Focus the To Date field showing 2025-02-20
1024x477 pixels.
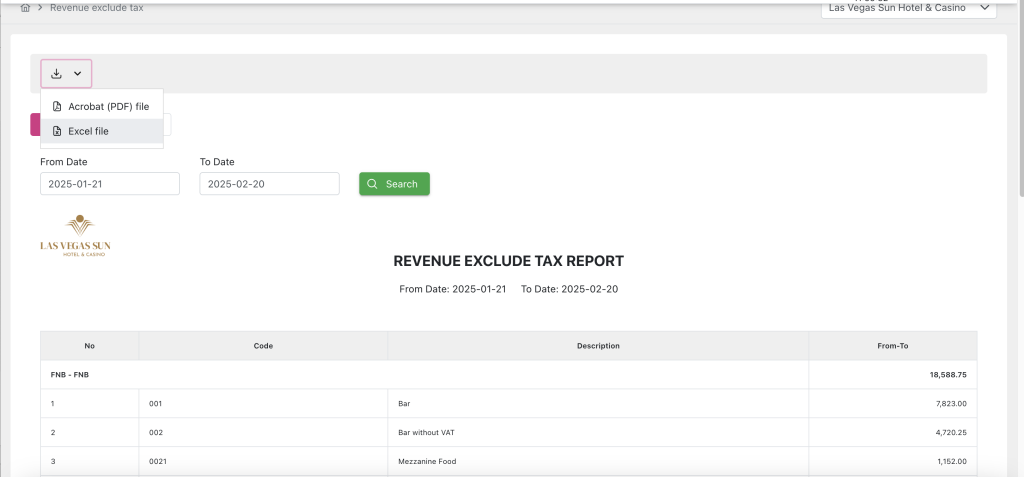click(x=269, y=184)
